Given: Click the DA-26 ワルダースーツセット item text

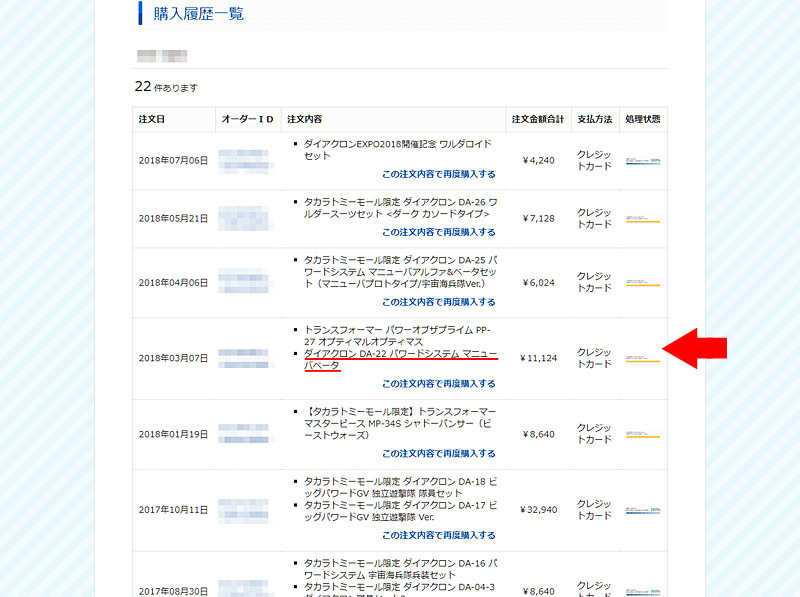Looking at the screenshot, I should pyautogui.click(x=401, y=208).
